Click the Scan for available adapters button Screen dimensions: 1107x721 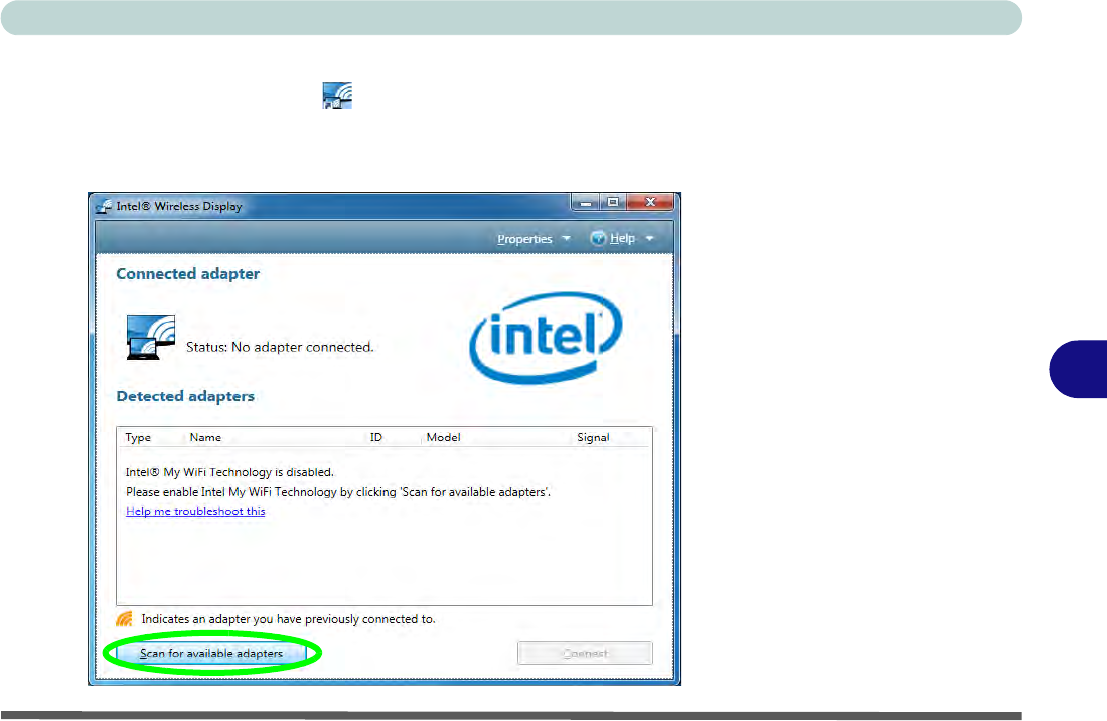(211, 653)
